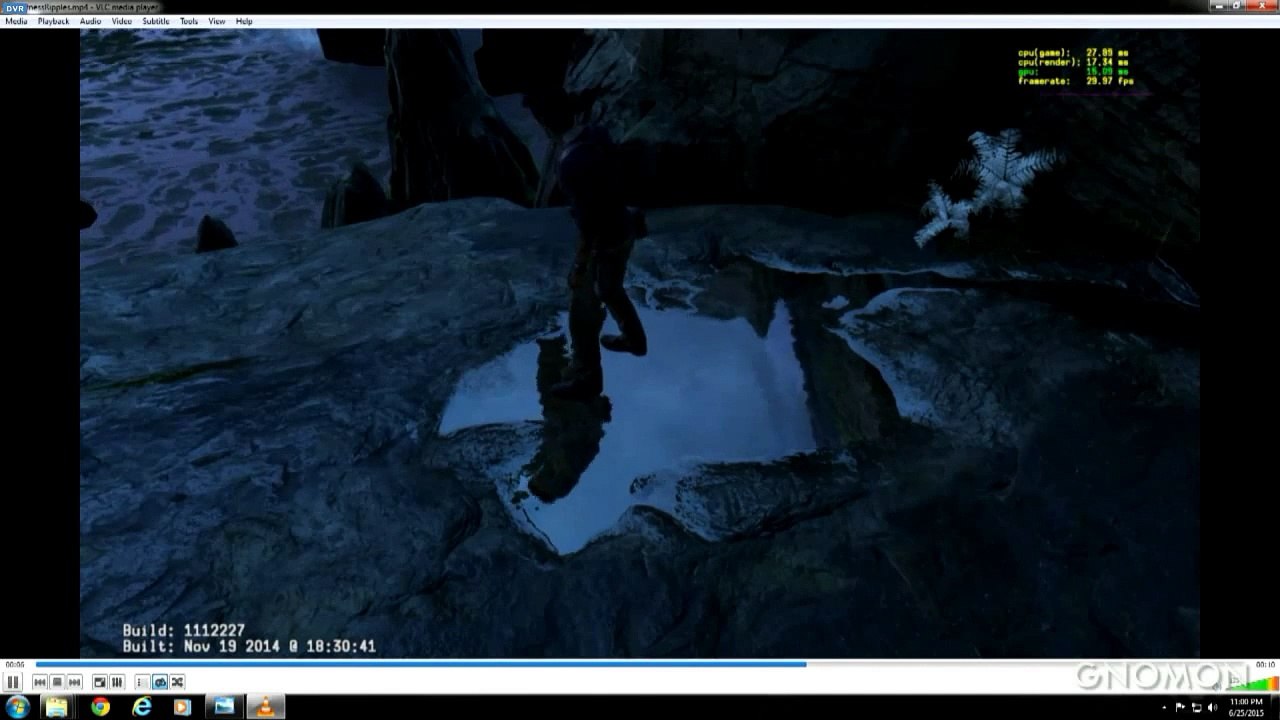Open the Windows Start menu
The height and width of the screenshot is (720, 1280).
tap(18, 707)
